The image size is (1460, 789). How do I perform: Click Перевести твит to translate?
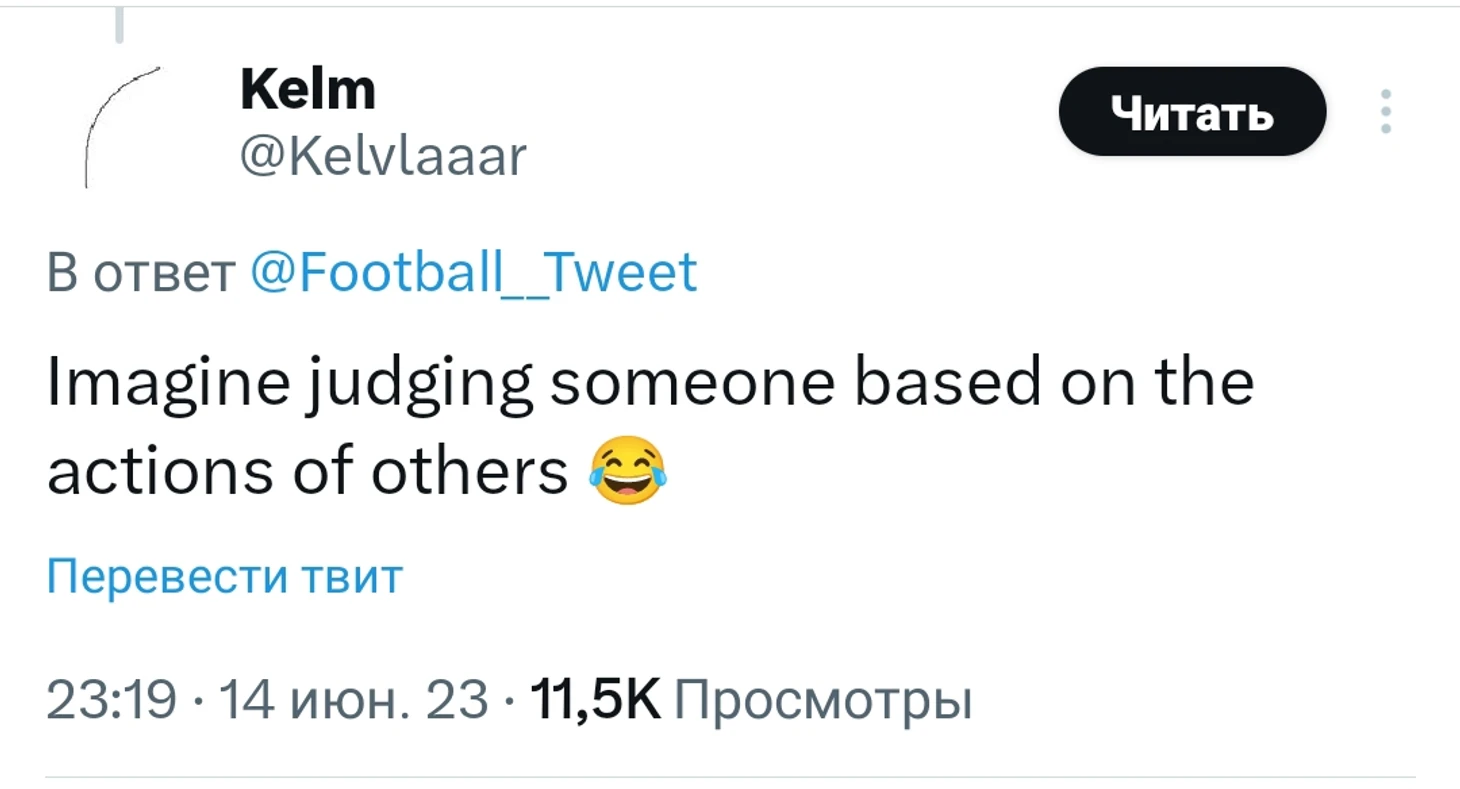point(225,578)
